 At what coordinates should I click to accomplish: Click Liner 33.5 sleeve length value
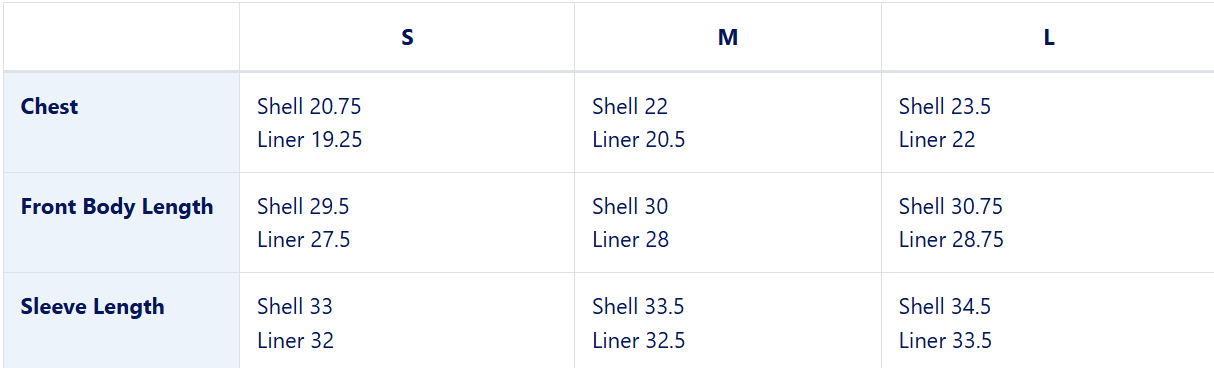click(945, 340)
